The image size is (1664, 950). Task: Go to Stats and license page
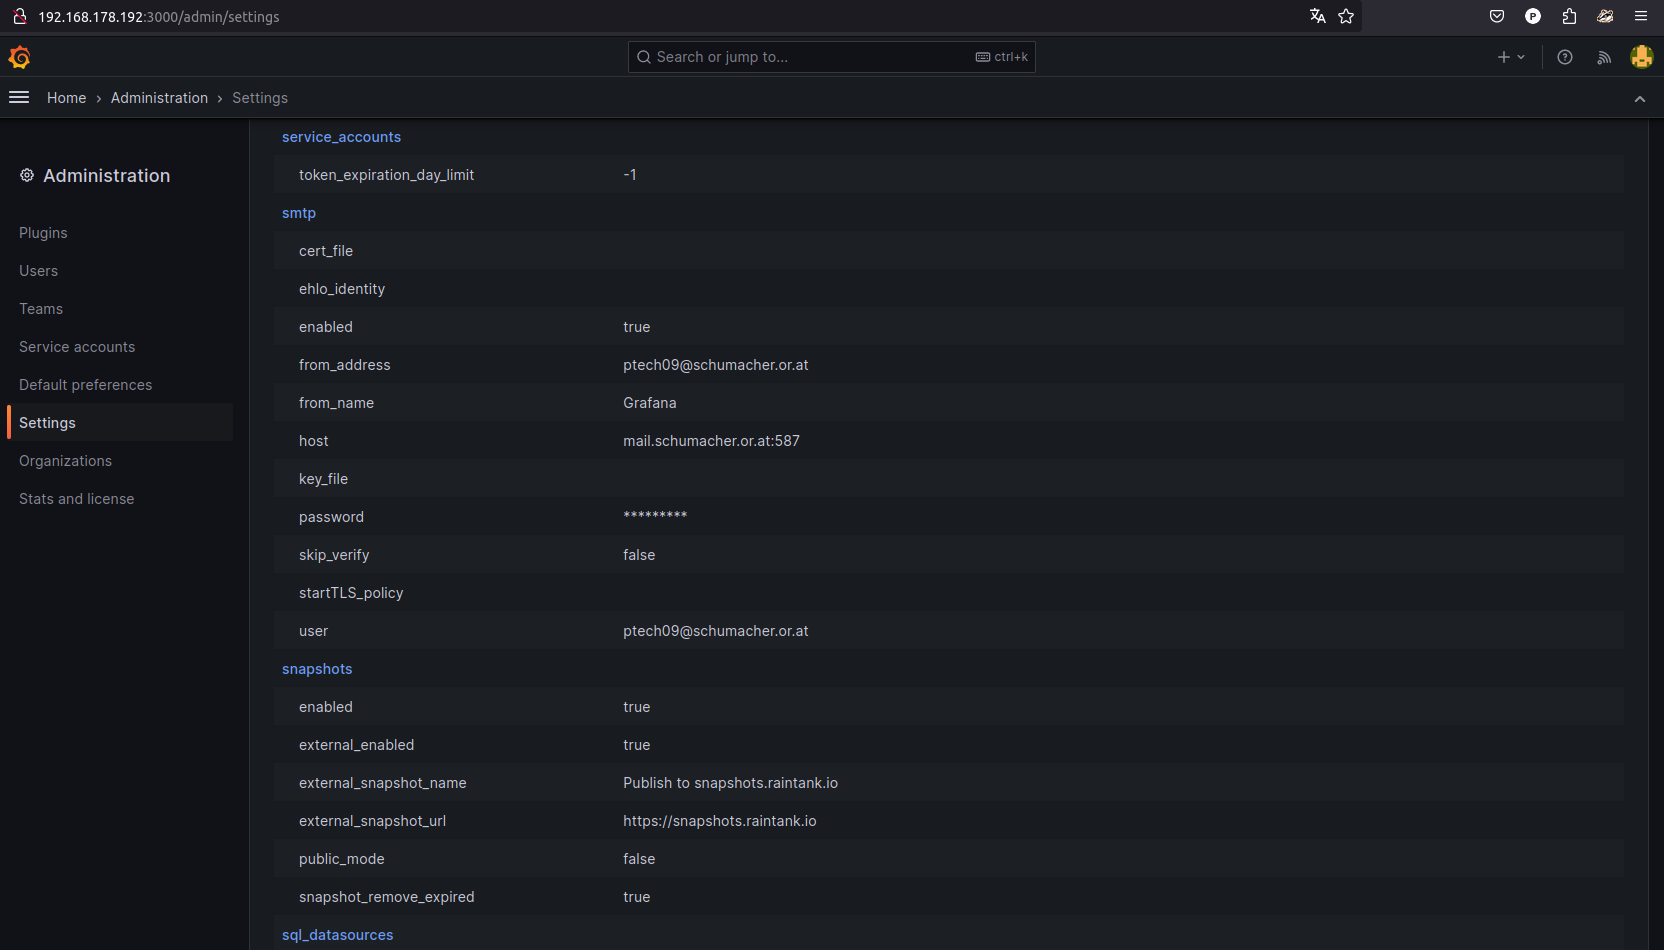tap(76, 499)
